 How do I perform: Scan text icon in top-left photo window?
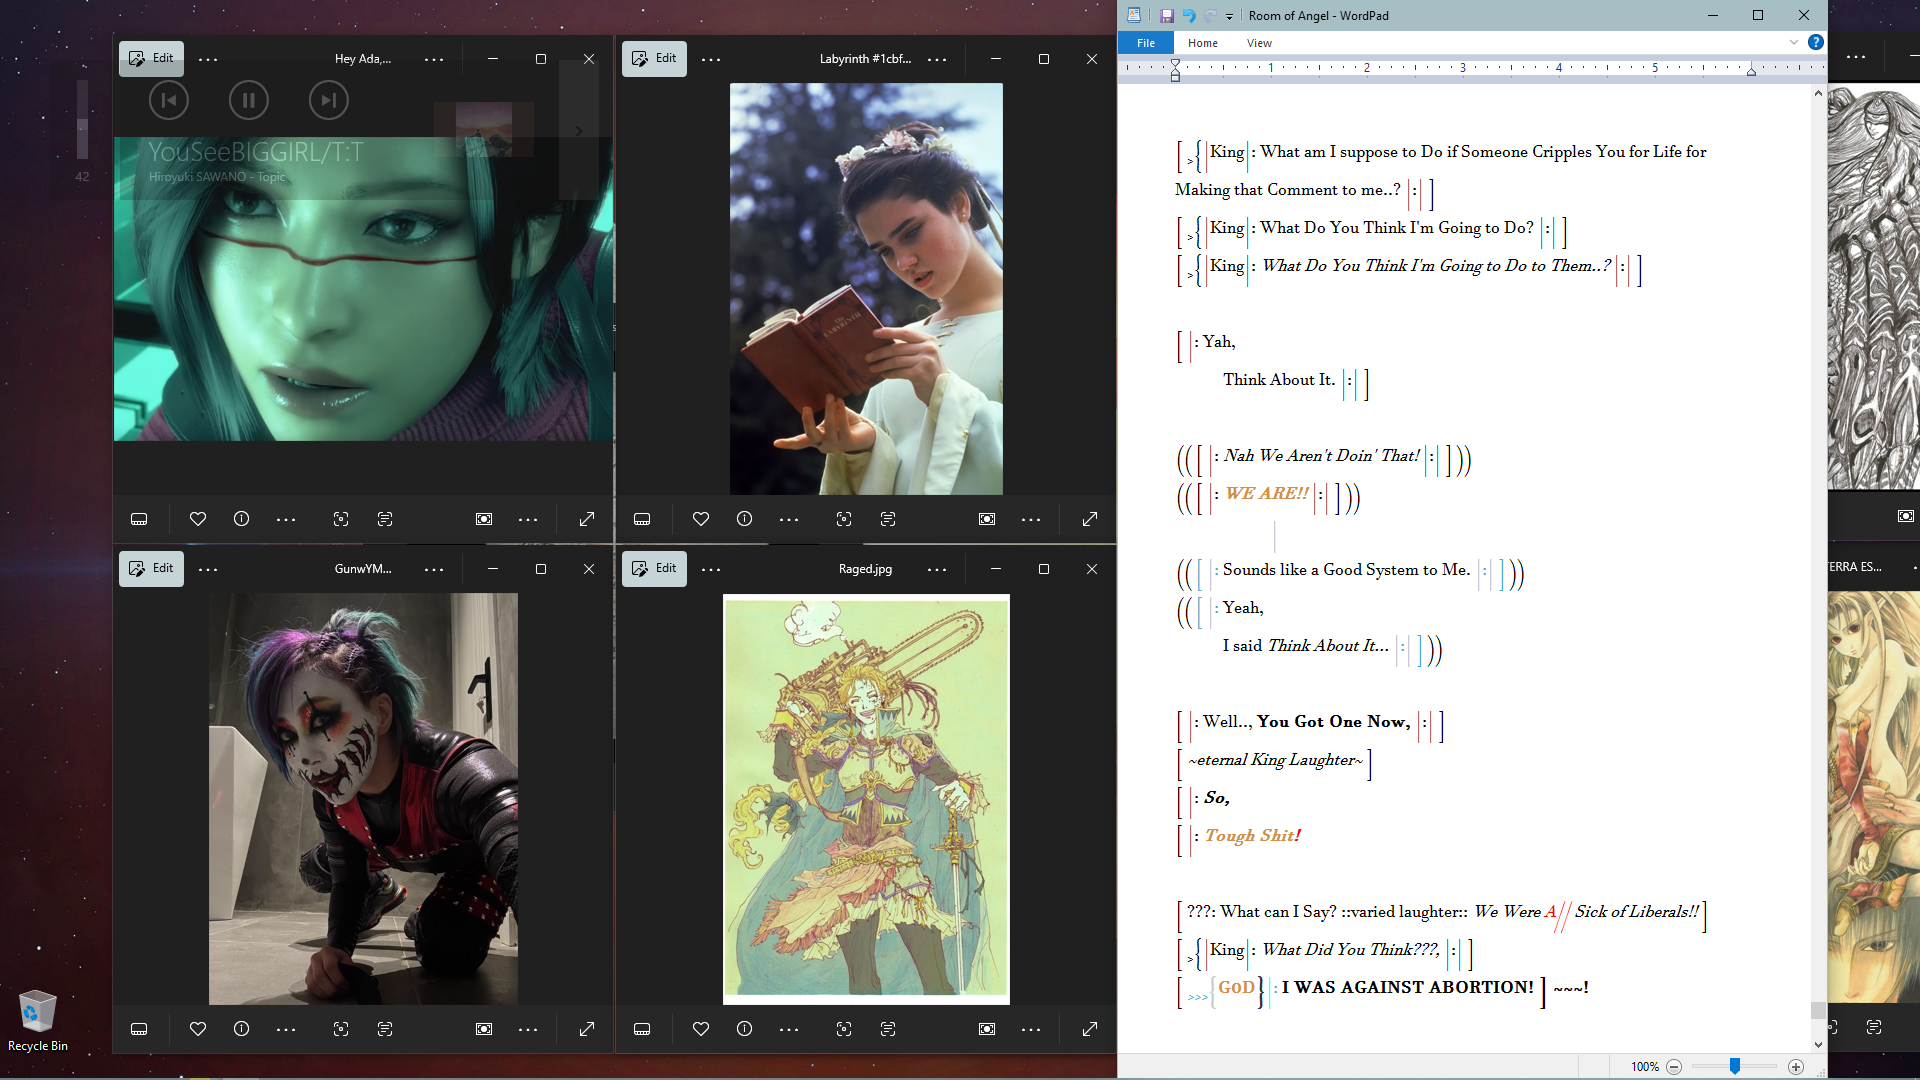point(385,519)
